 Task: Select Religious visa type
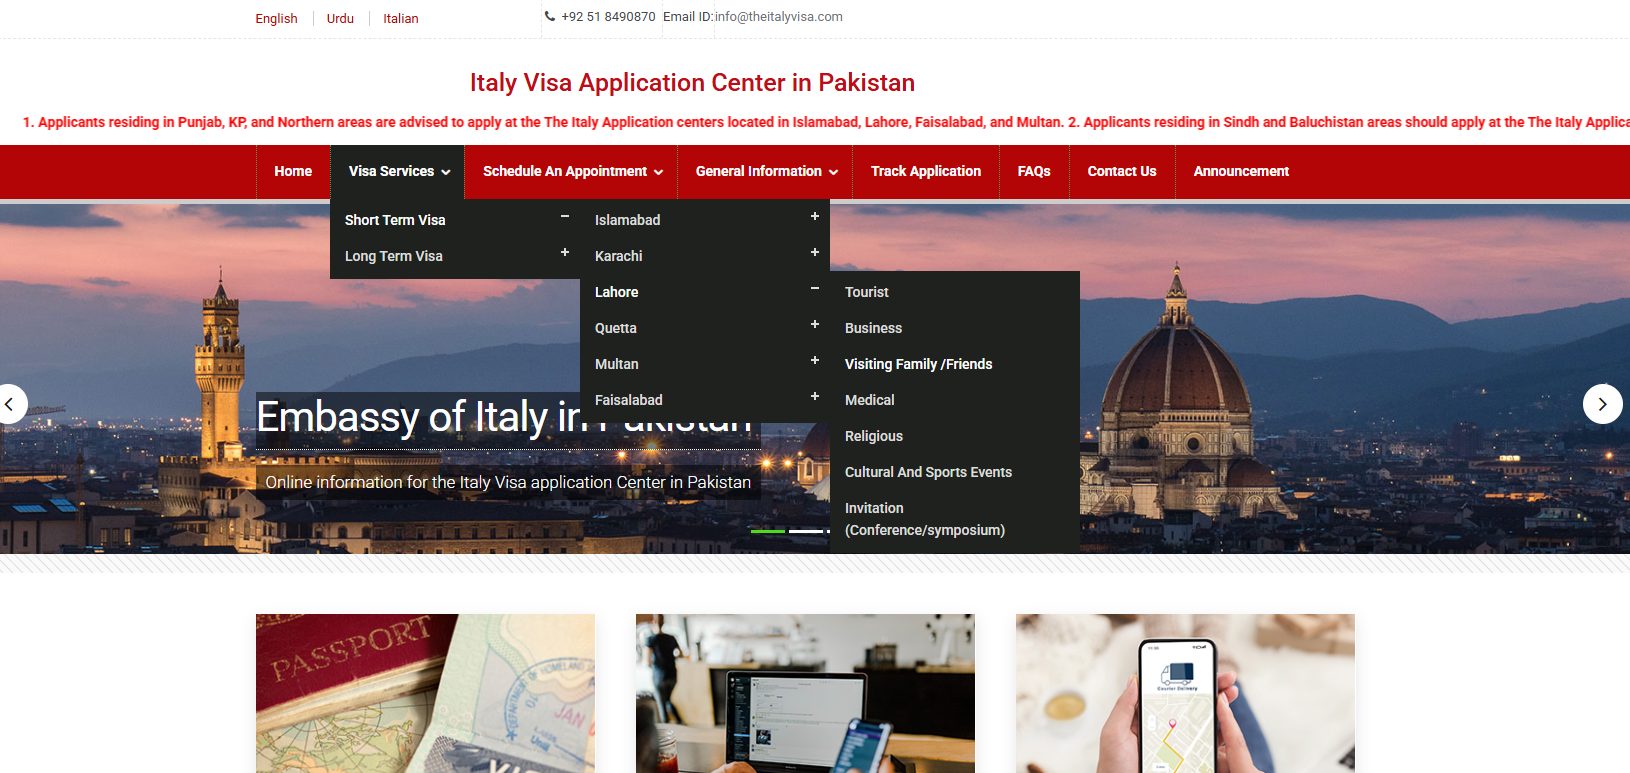(x=874, y=436)
